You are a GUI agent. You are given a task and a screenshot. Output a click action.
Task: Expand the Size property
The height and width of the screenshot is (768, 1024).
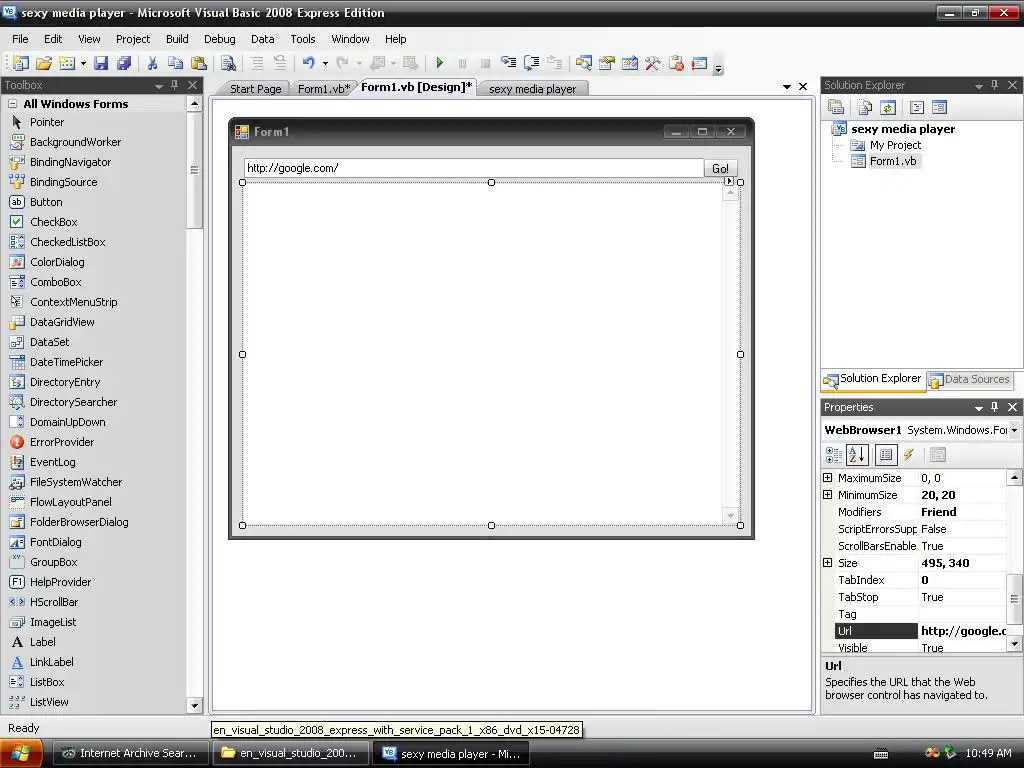827,563
